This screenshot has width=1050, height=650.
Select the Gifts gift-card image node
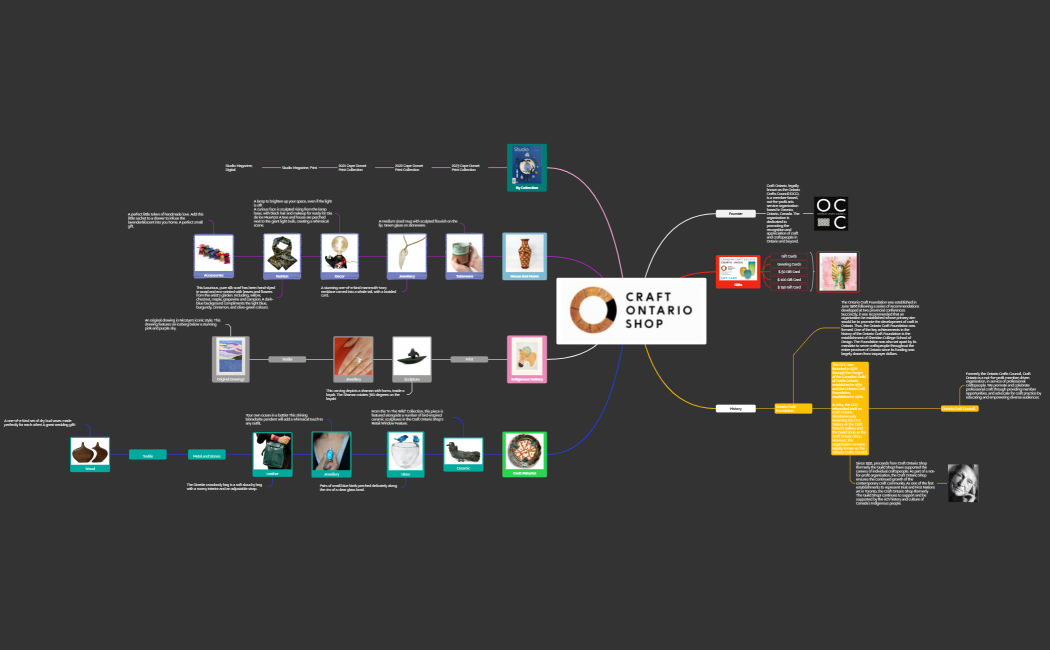738,271
